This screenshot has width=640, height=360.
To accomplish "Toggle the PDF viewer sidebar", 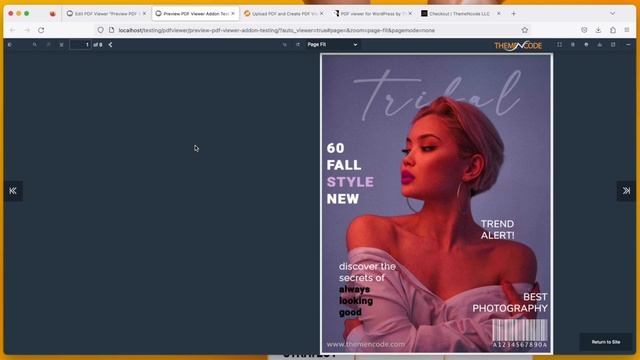I will click(x=10, y=44).
